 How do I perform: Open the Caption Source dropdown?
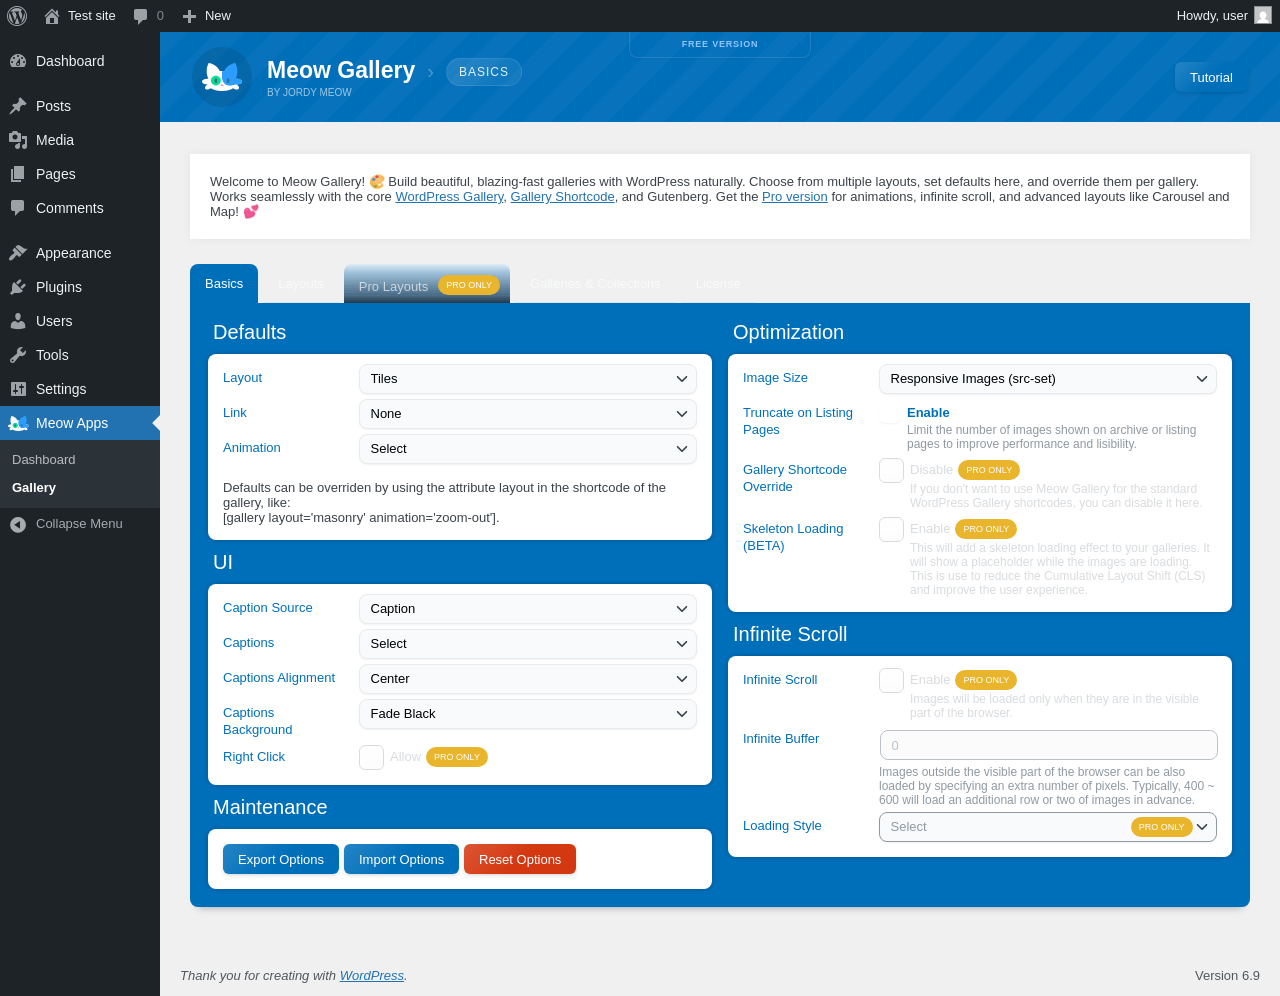528,609
